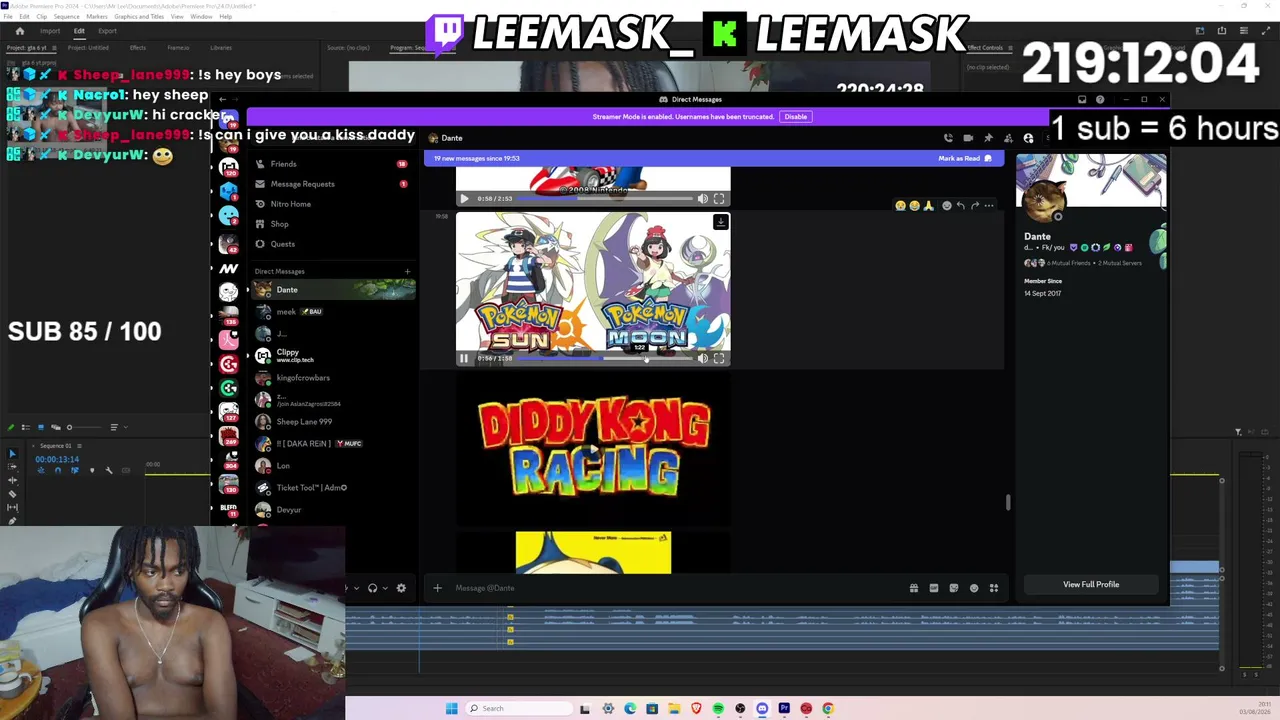Open the sticker picker
The height and width of the screenshot is (720, 1280).
point(954,588)
